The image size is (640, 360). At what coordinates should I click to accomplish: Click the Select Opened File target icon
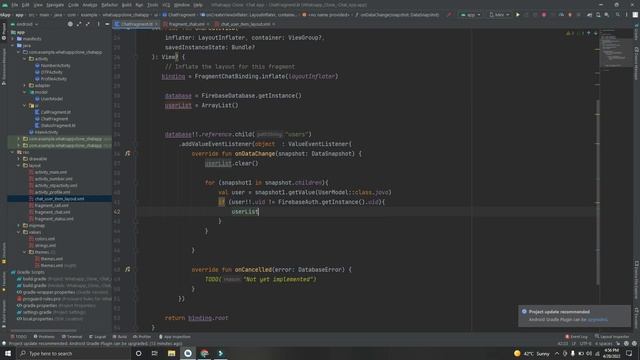[x=70, y=24]
